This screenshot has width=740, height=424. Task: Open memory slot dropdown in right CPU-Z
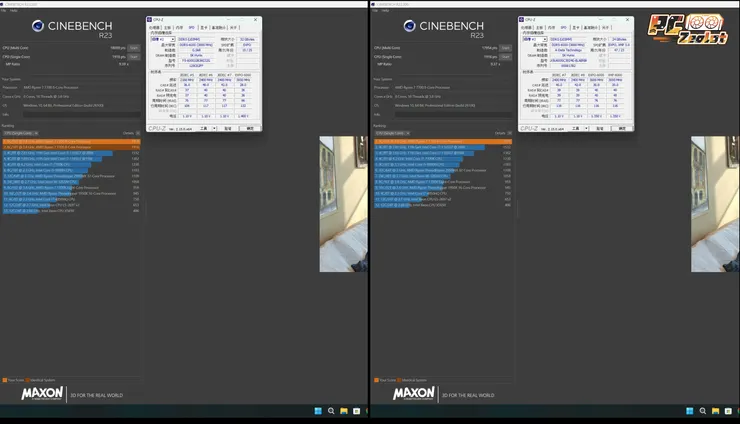(535, 39)
